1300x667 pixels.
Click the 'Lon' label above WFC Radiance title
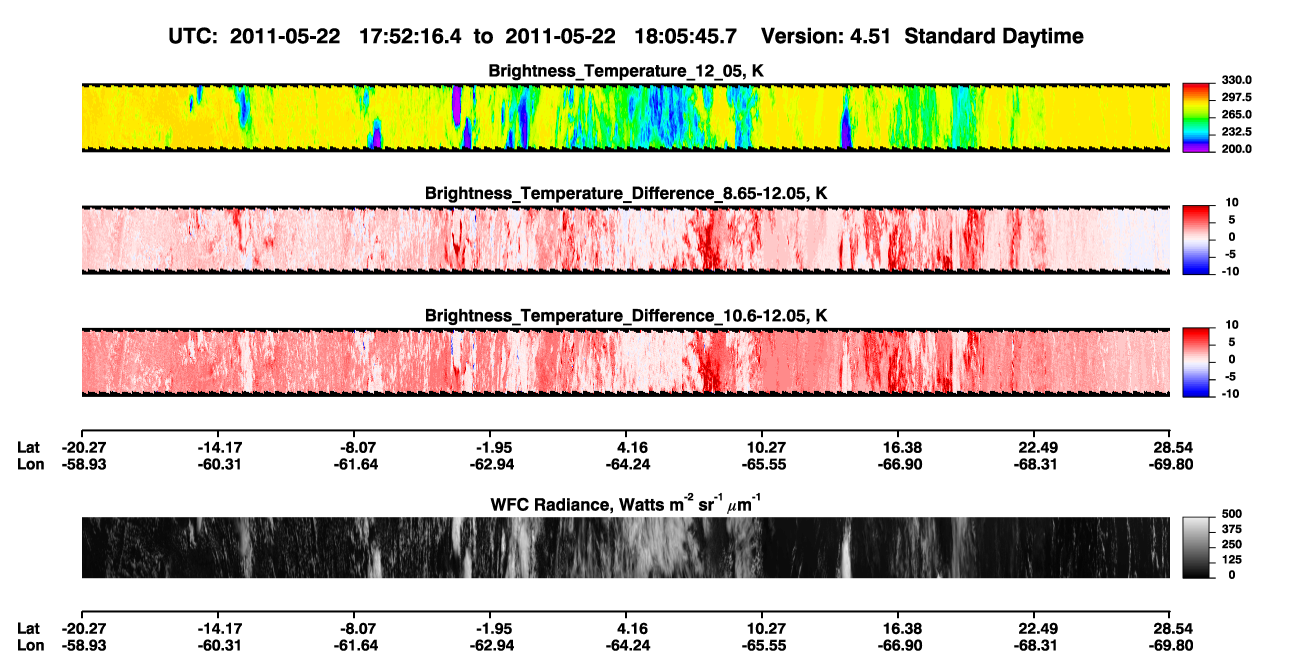click(x=29, y=464)
